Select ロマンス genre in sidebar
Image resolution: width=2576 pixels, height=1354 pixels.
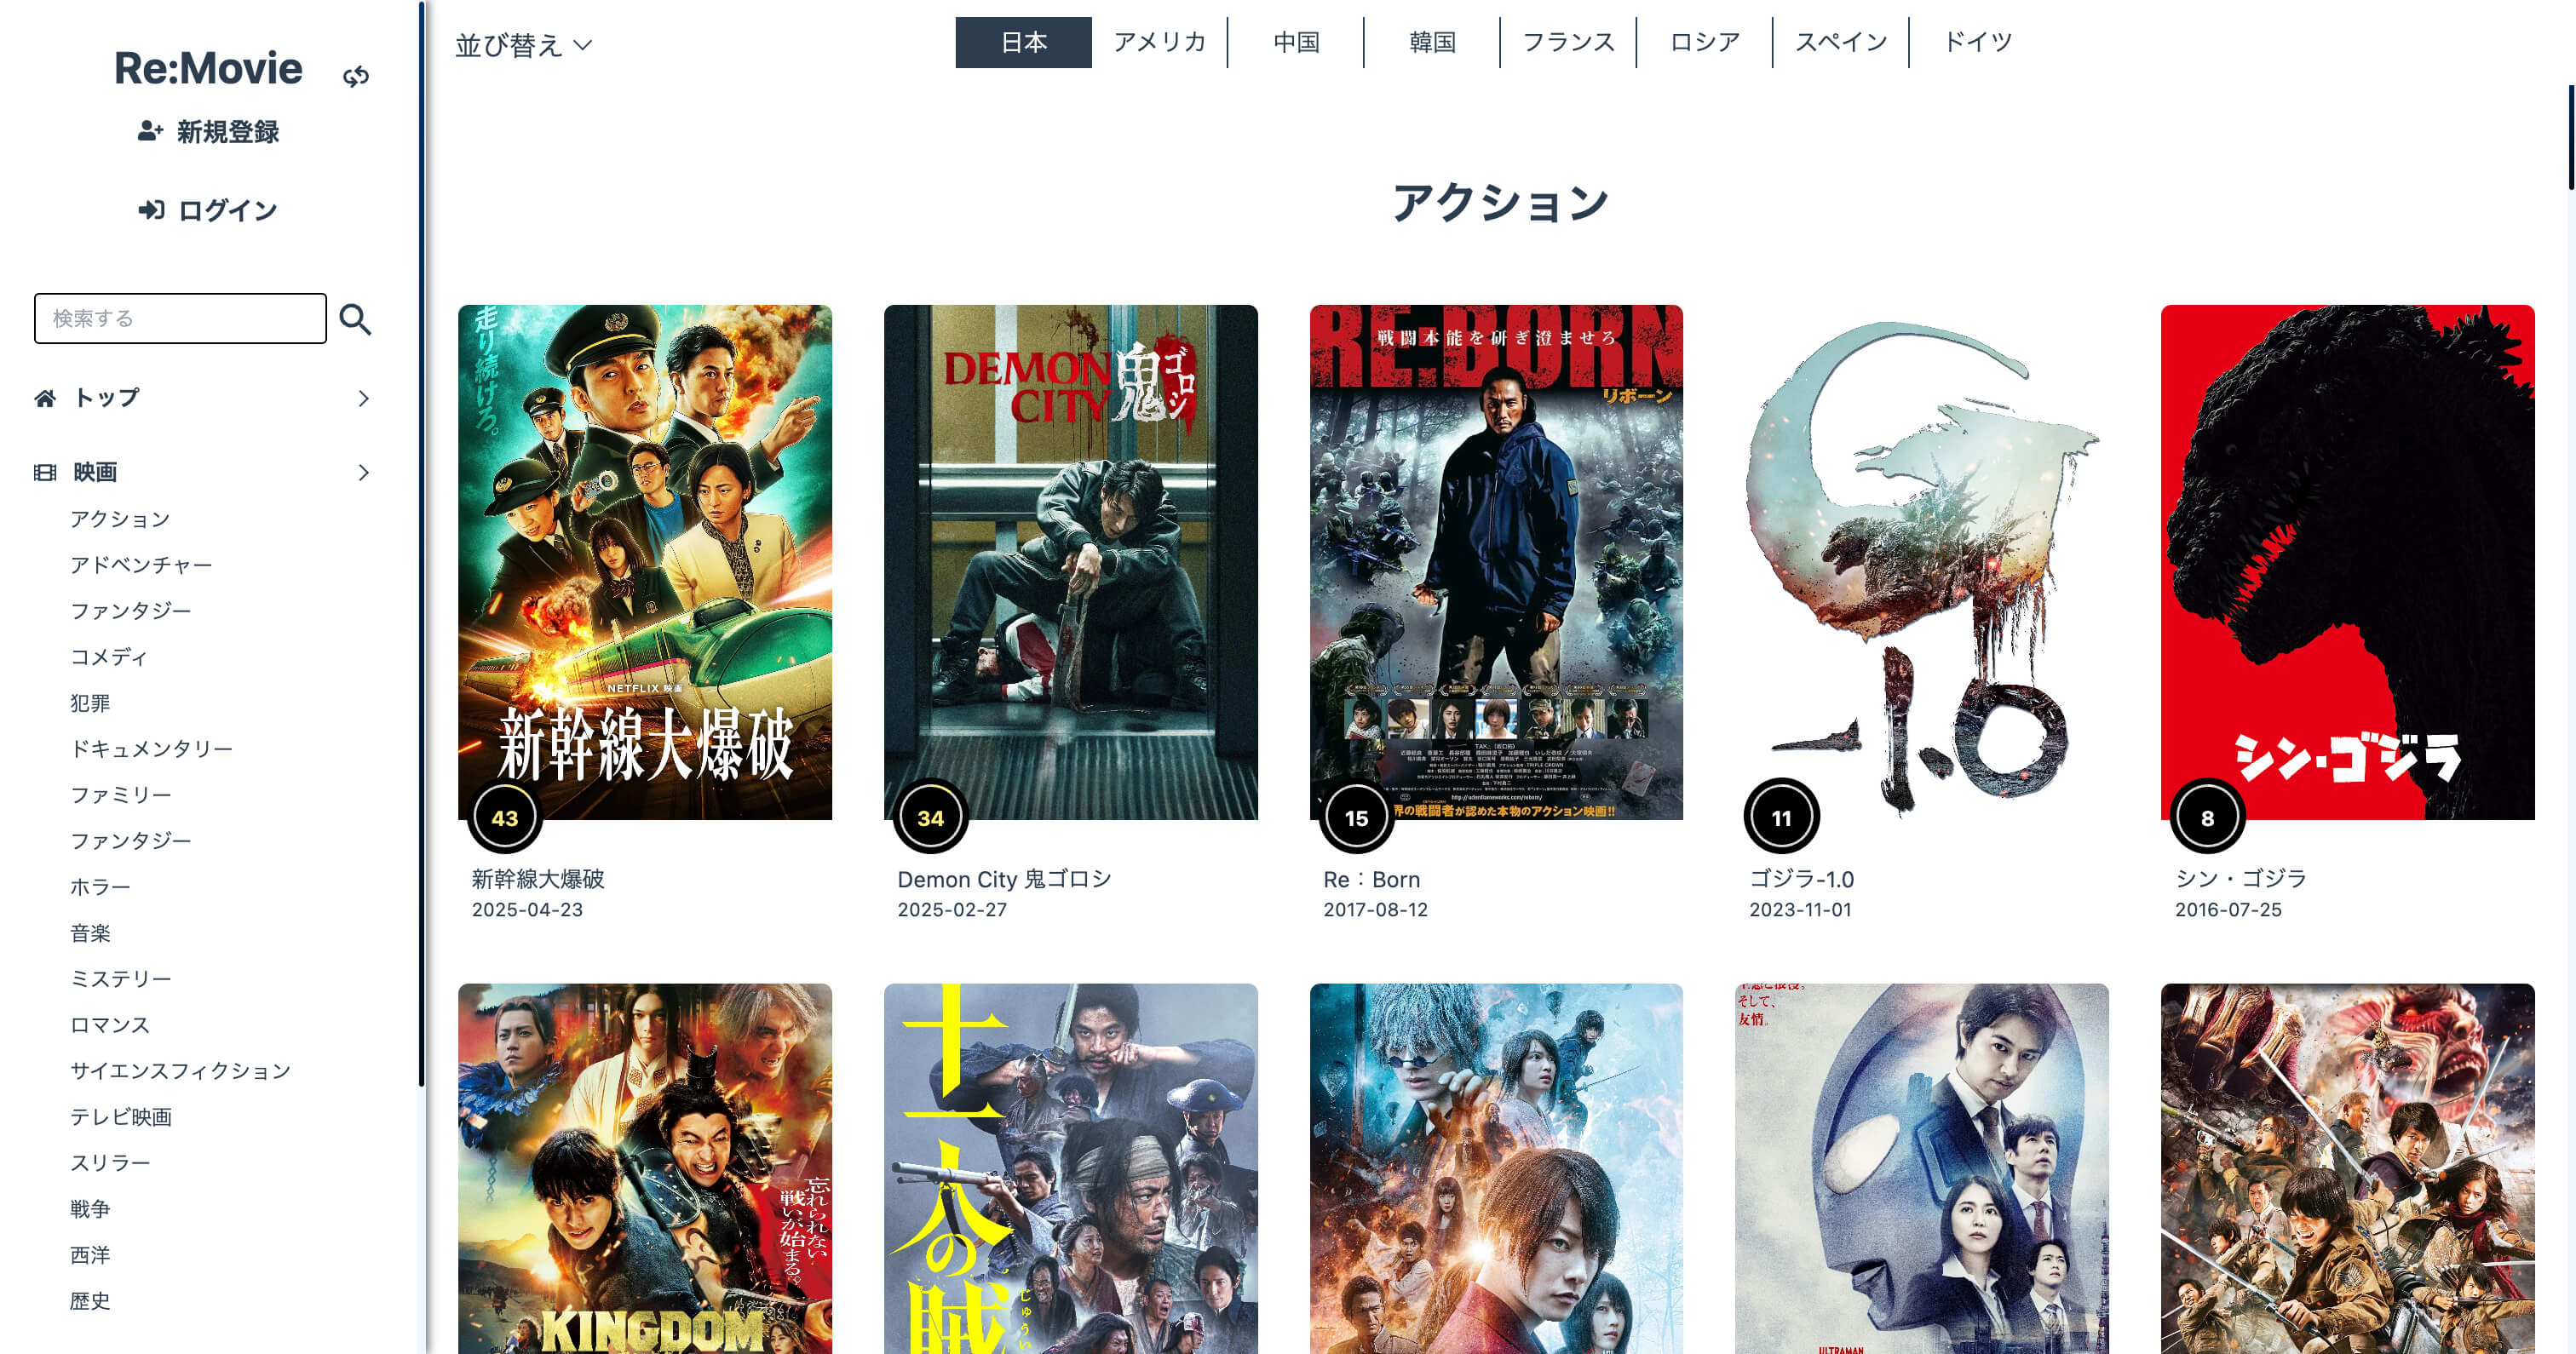point(110,1025)
